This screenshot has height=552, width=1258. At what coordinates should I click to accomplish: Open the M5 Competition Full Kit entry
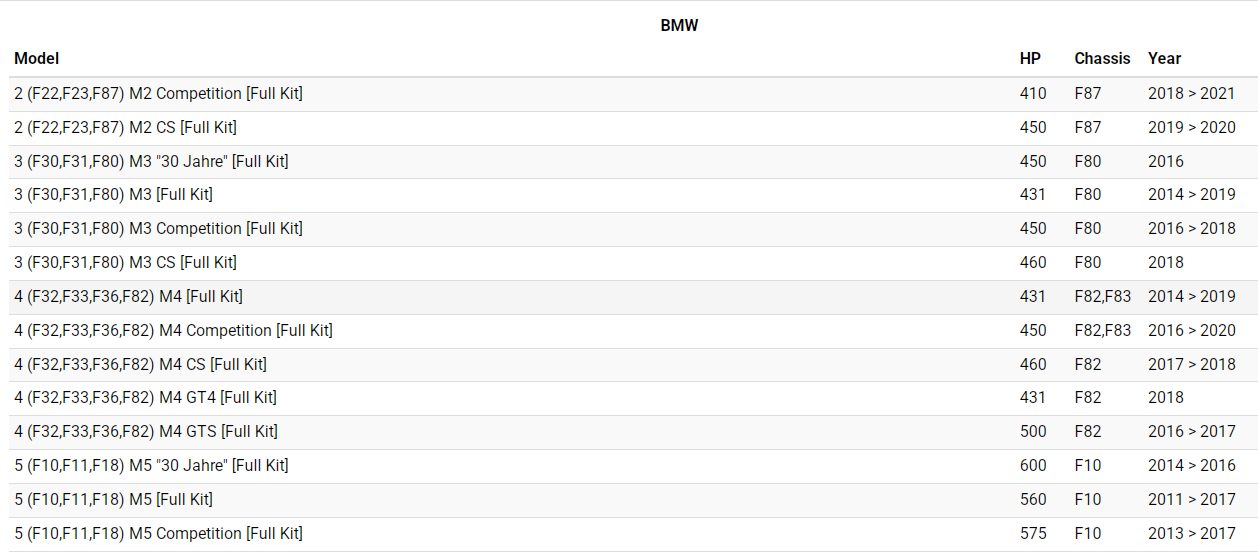(158, 534)
